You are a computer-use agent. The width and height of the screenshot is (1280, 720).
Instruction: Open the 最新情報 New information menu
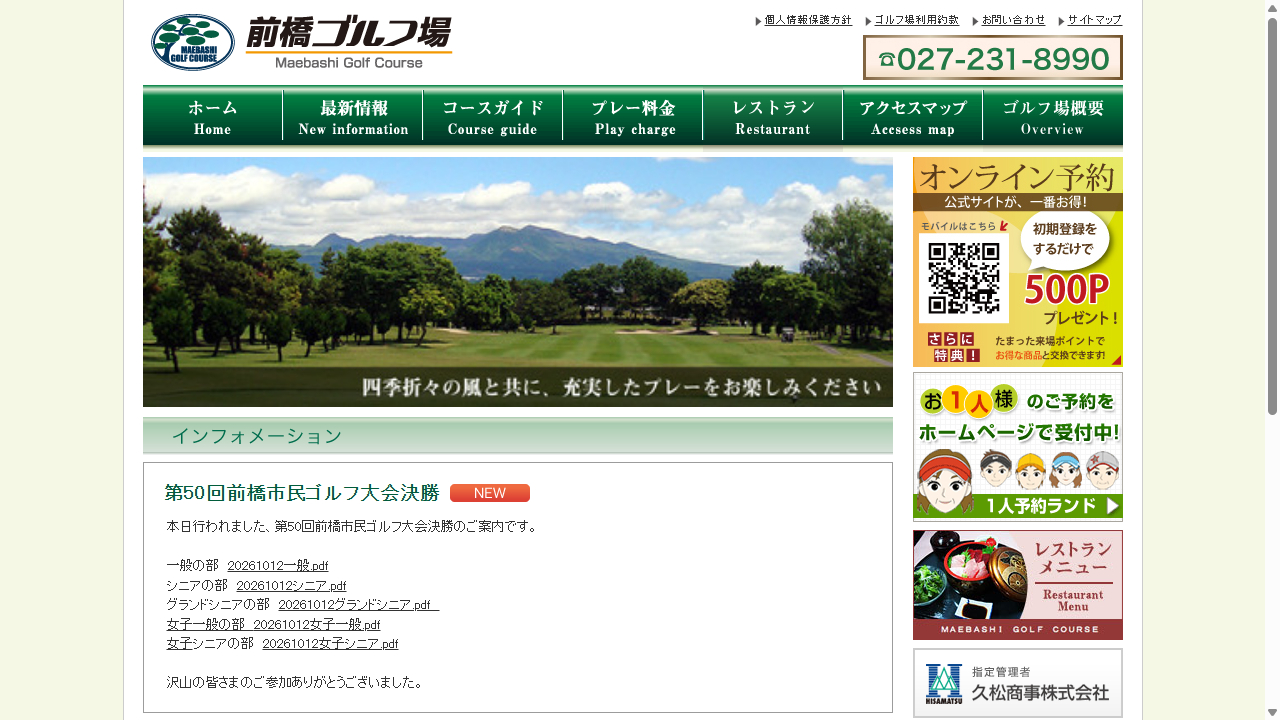353,118
